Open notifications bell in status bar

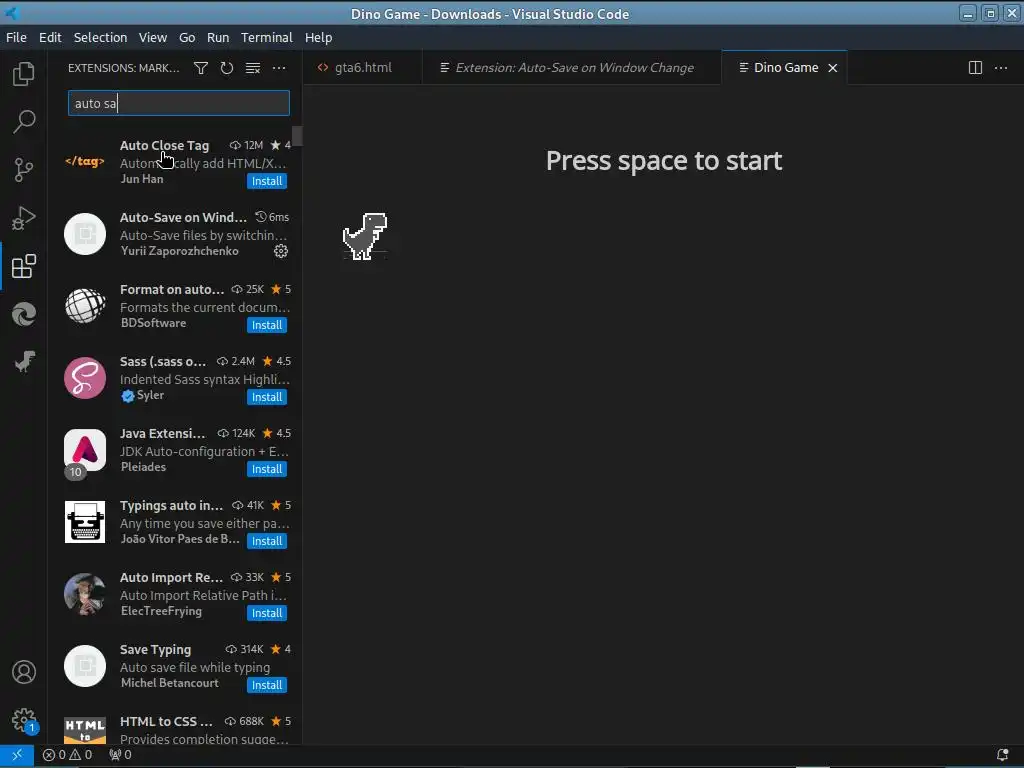click(x=1002, y=755)
